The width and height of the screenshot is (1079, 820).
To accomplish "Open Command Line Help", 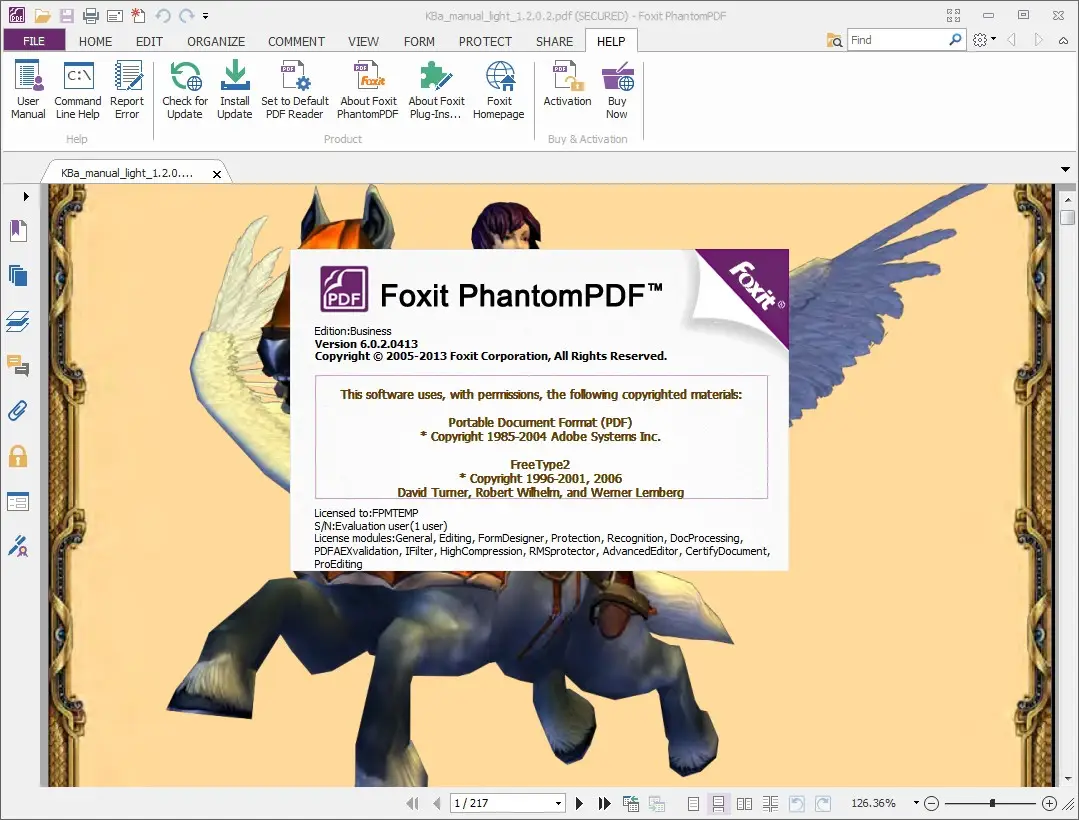I will coord(78,90).
